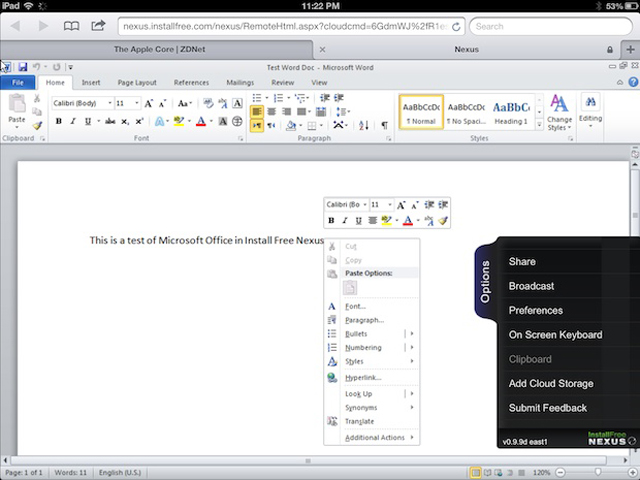640x480 pixels.
Task: Expand the Bullets dropdown arrow in ribbon
Action: pyautogui.click(x=267, y=98)
